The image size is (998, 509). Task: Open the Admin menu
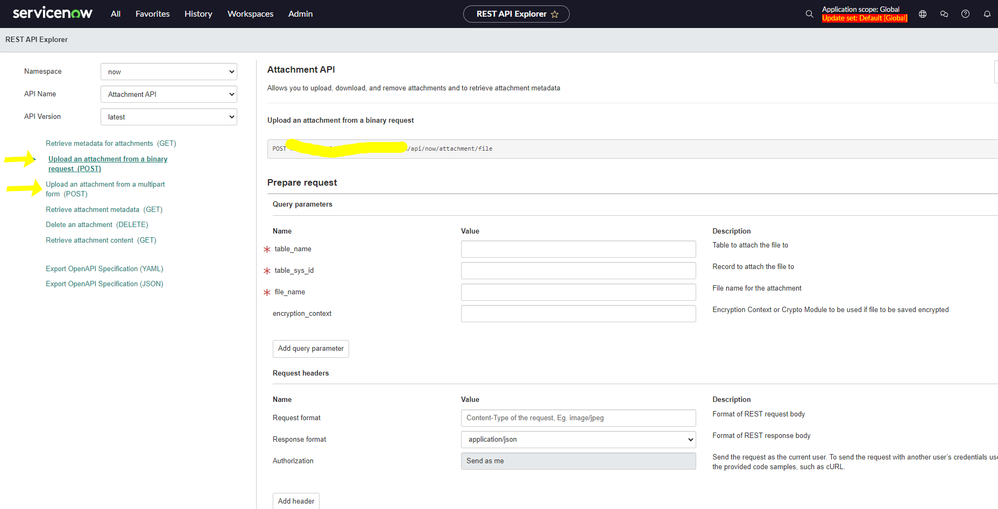click(x=300, y=14)
